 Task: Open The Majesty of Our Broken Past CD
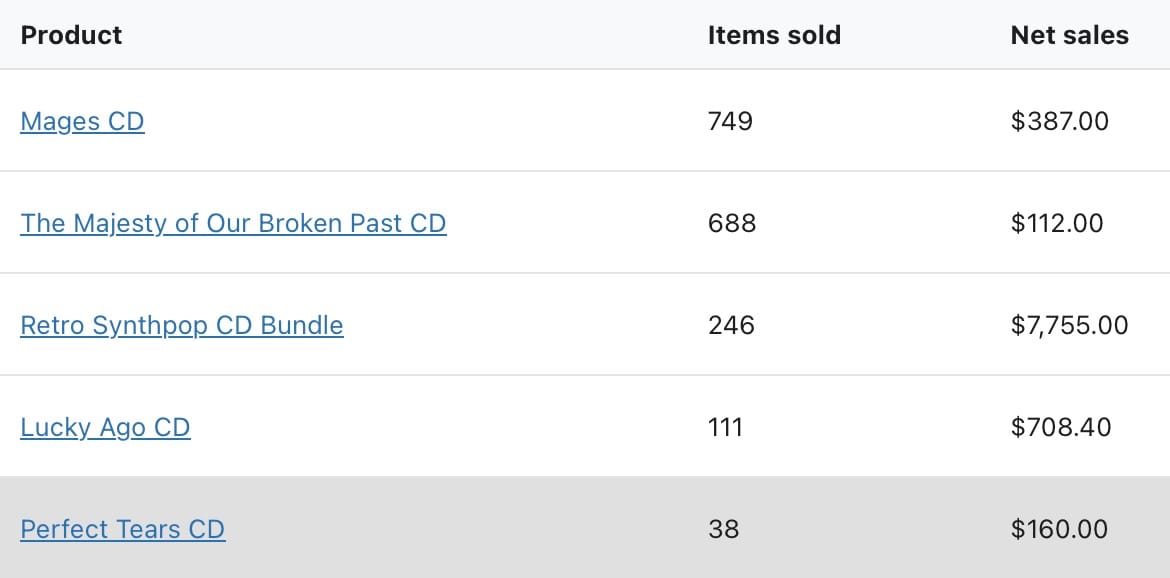coord(233,223)
